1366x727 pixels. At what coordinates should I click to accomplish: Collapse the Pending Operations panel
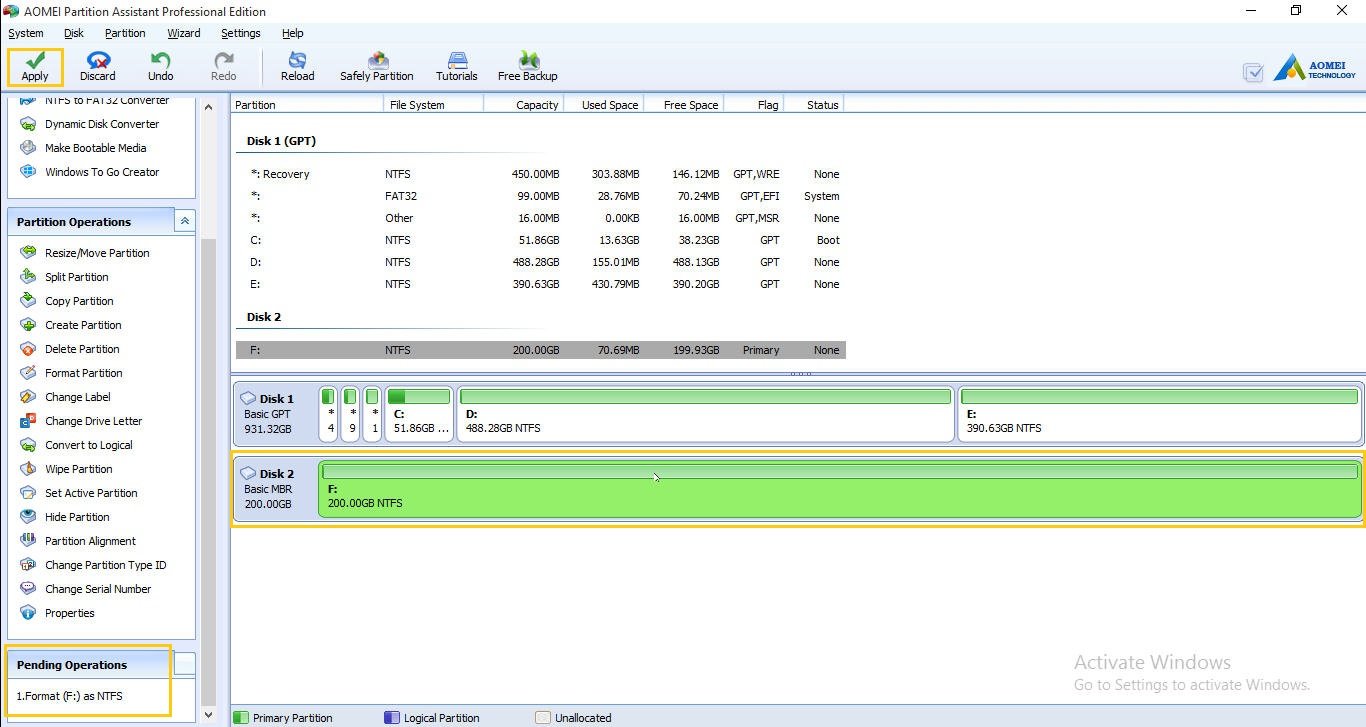[x=184, y=664]
